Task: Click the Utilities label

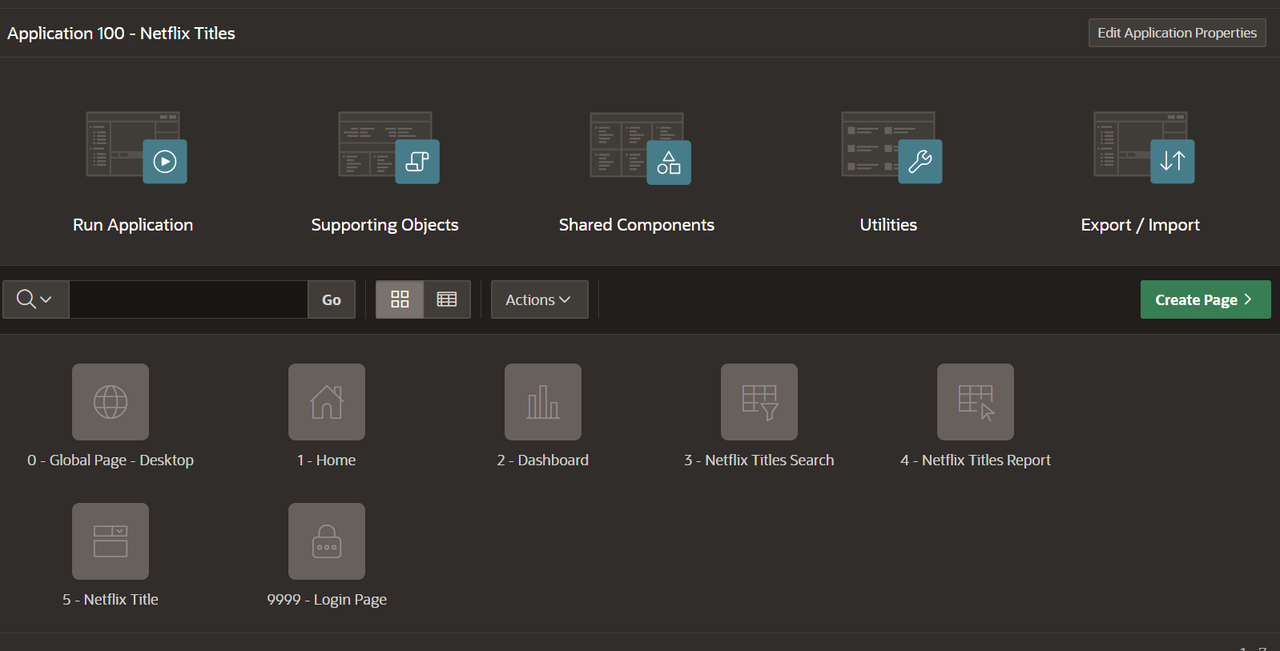Action: (888, 225)
